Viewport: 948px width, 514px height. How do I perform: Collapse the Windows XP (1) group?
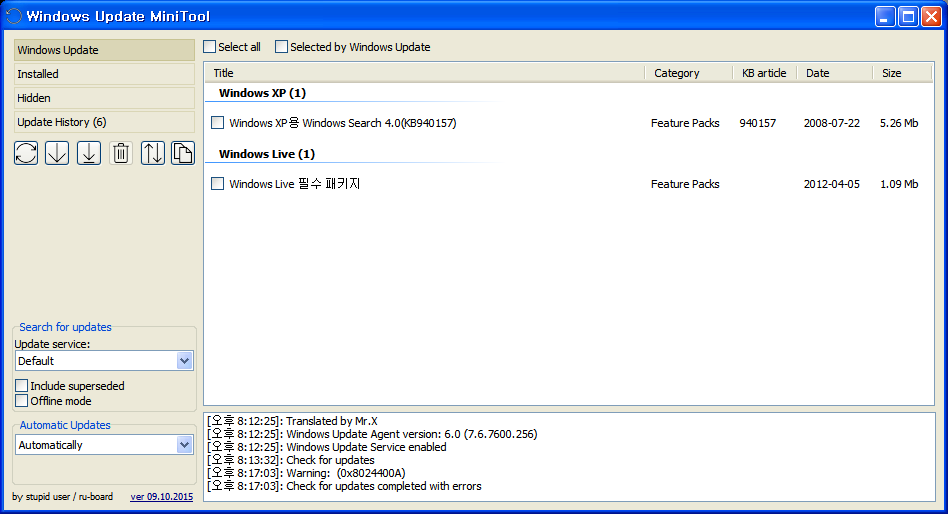[x=262, y=93]
